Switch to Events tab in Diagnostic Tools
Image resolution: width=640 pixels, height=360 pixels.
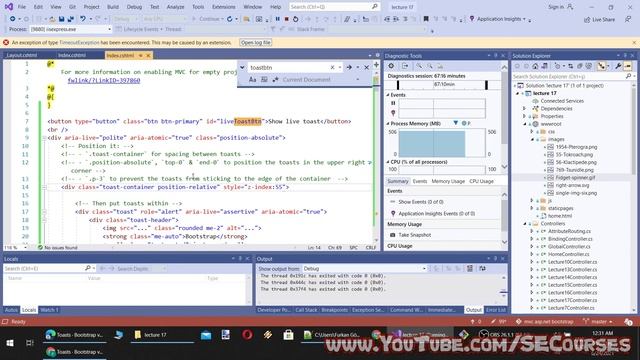click(x=420, y=181)
